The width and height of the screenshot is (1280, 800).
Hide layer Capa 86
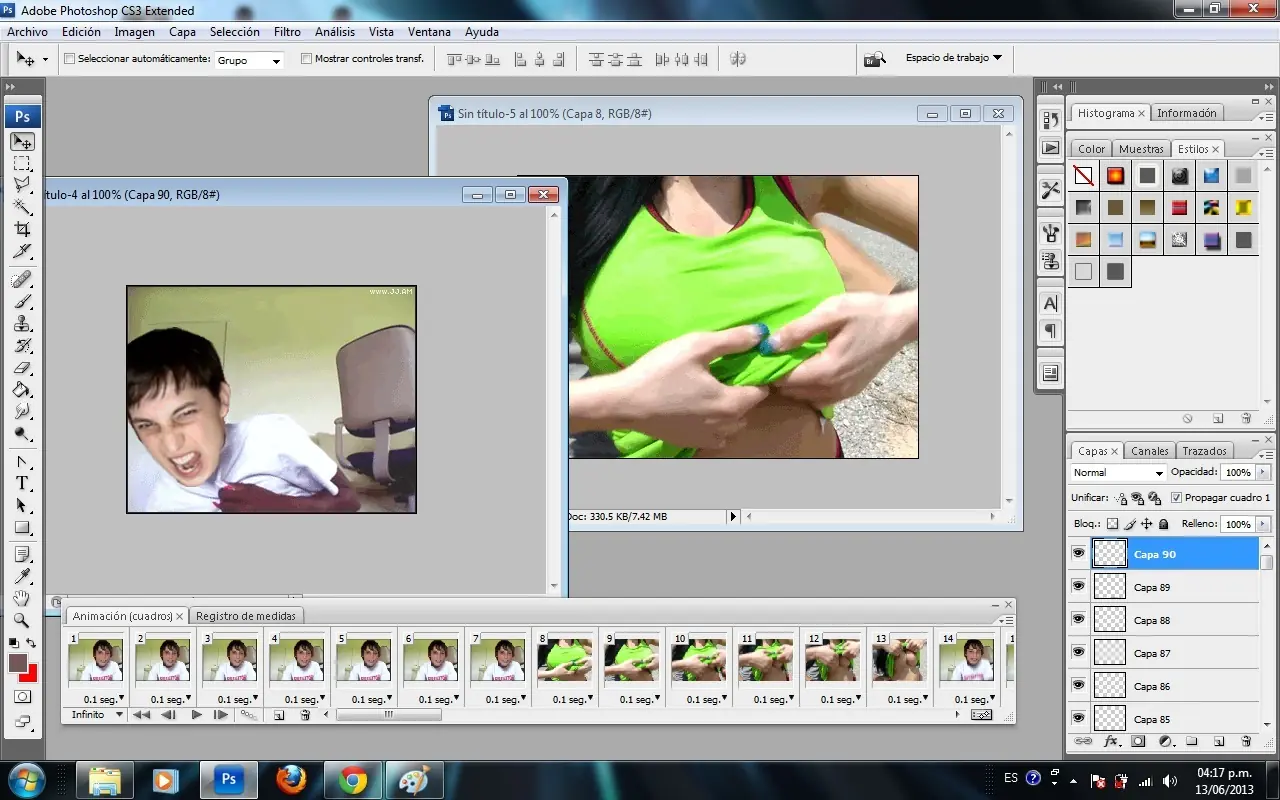pyautogui.click(x=1078, y=685)
